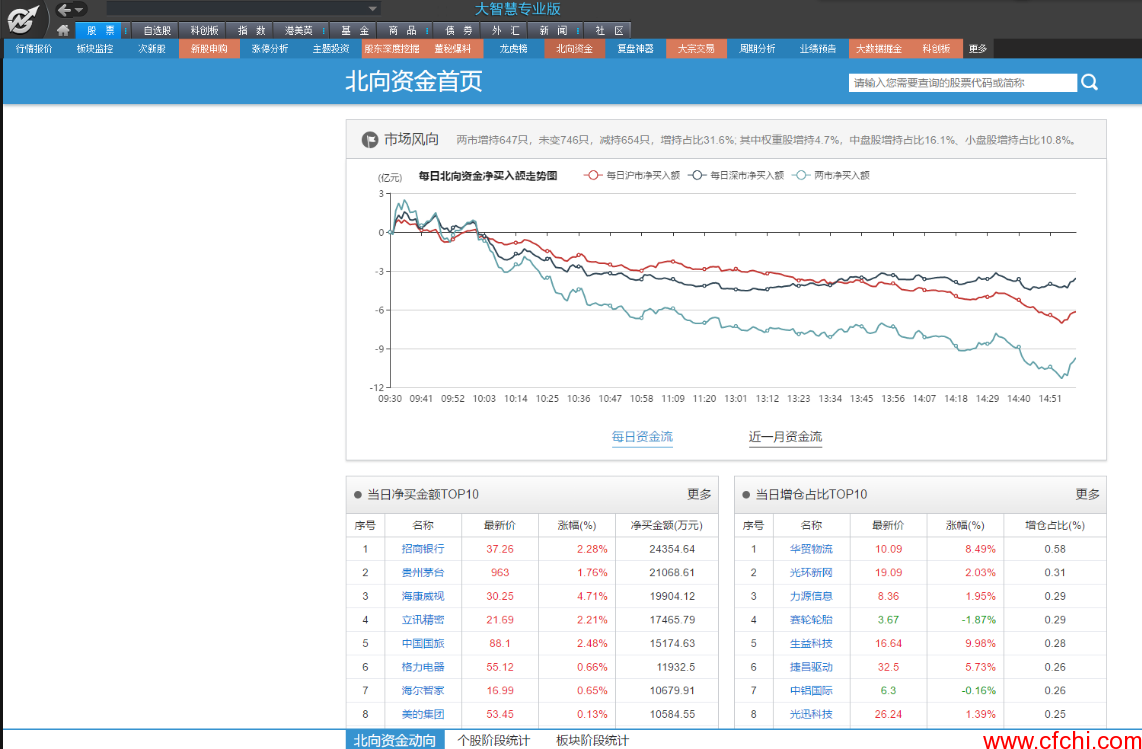Viewport: 1142px width, 749px height.
Task: Open 中铝国际 stock link
Action: 811,691
